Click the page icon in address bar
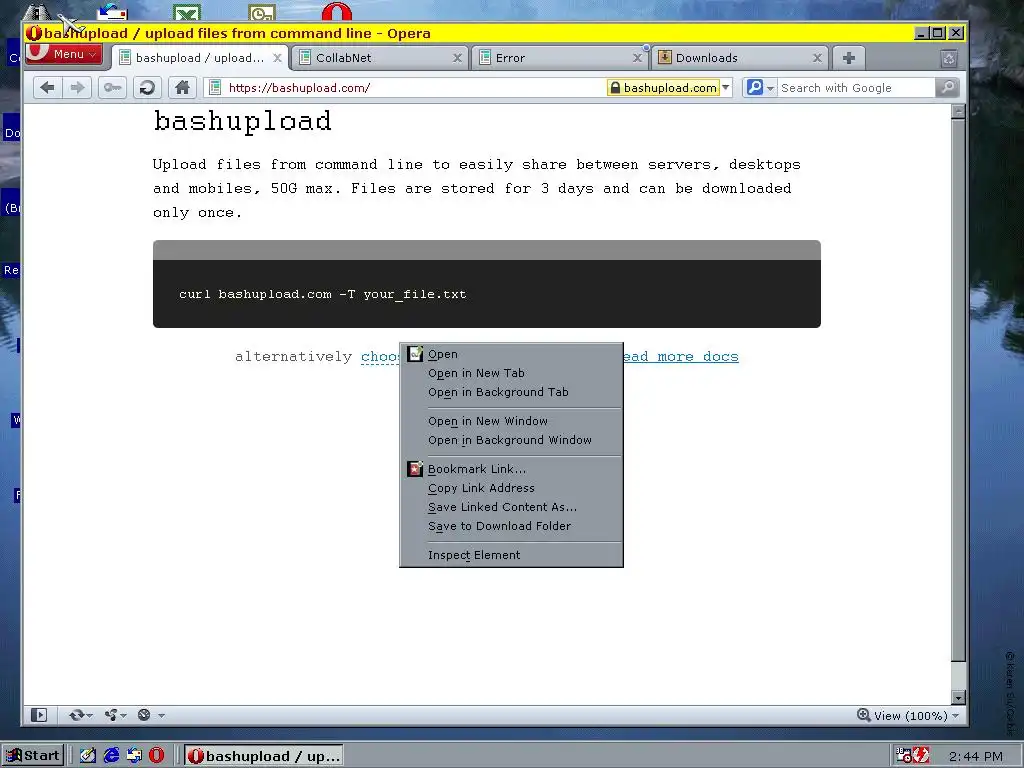Screen dimensions: 1024x768 [215, 88]
